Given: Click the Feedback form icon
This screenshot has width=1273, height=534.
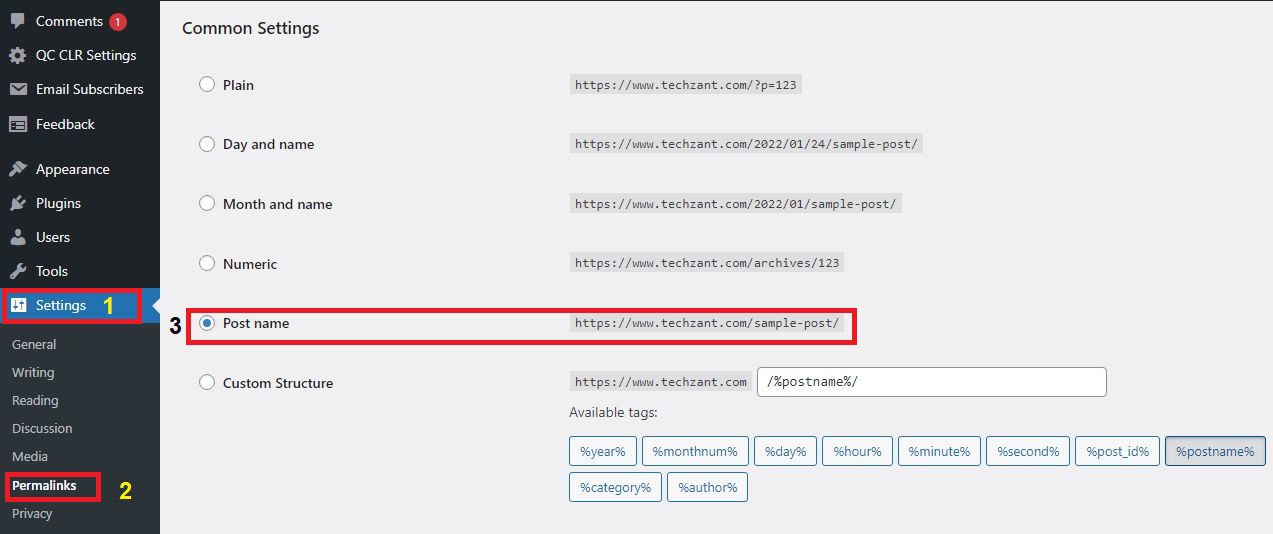Looking at the screenshot, I should tap(18, 124).
